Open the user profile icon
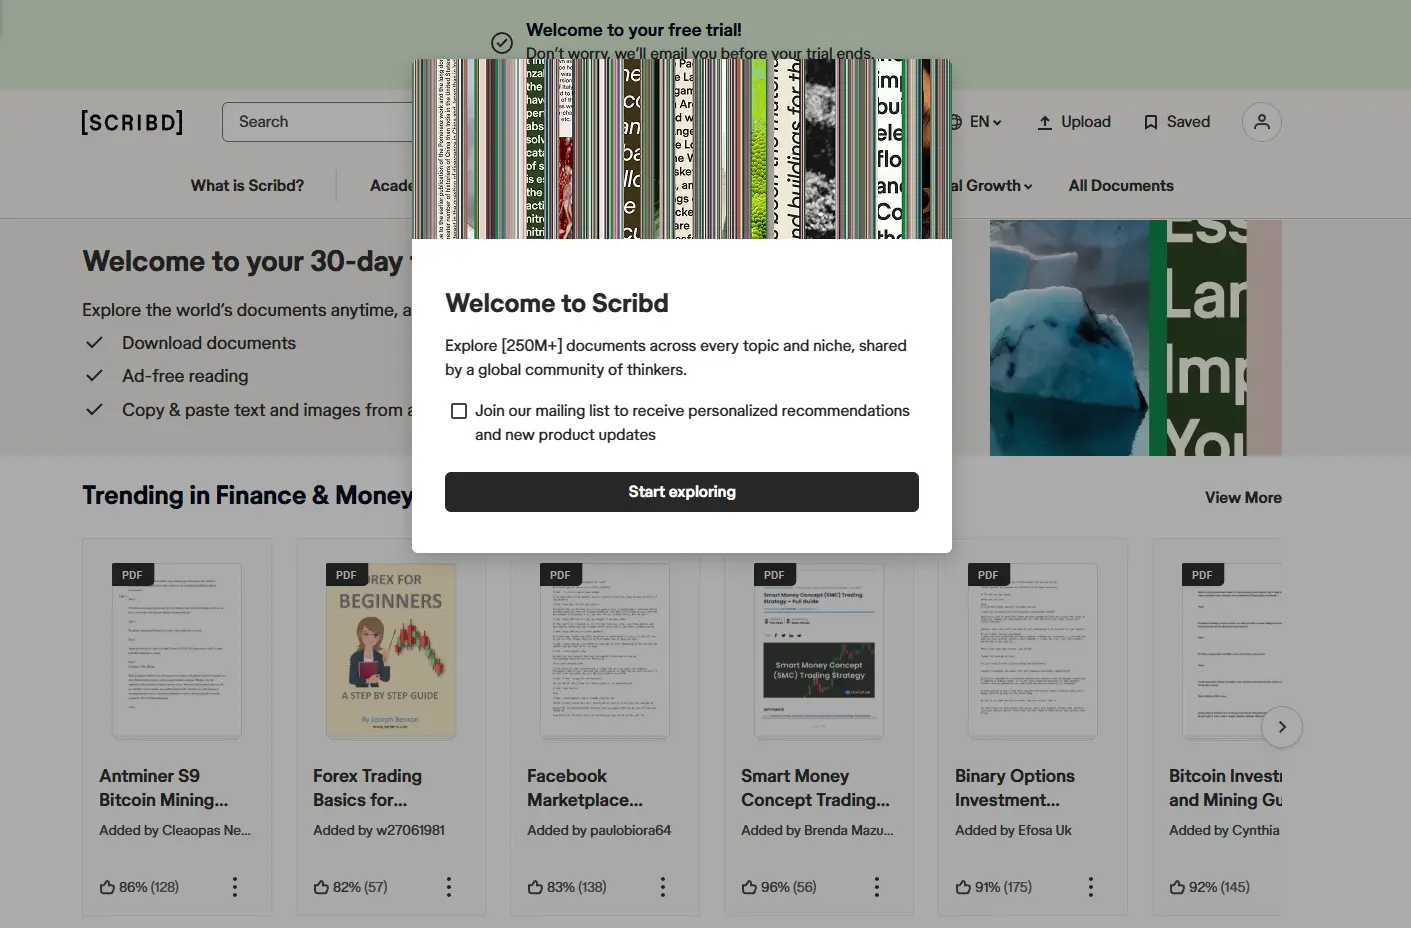The height and width of the screenshot is (928, 1411). point(1262,122)
